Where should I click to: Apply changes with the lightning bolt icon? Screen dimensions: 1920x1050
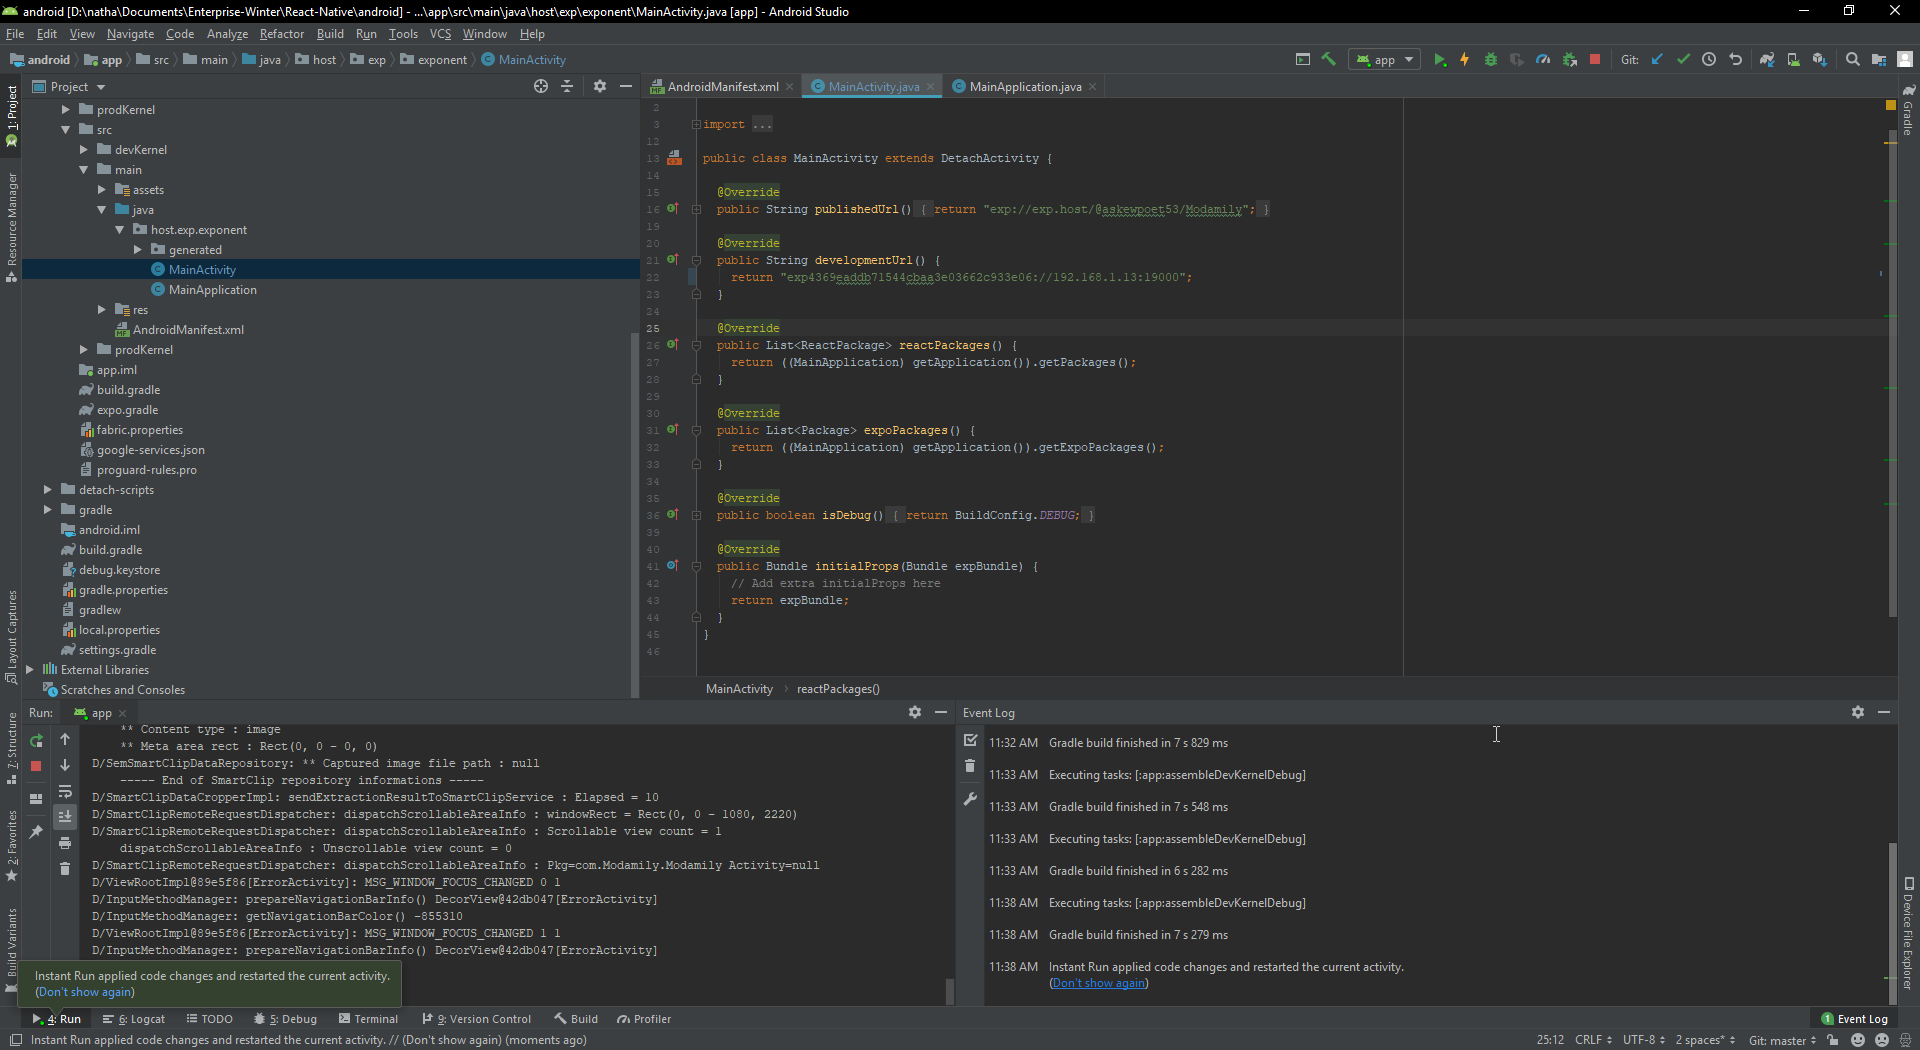pyautogui.click(x=1465, y=60)
